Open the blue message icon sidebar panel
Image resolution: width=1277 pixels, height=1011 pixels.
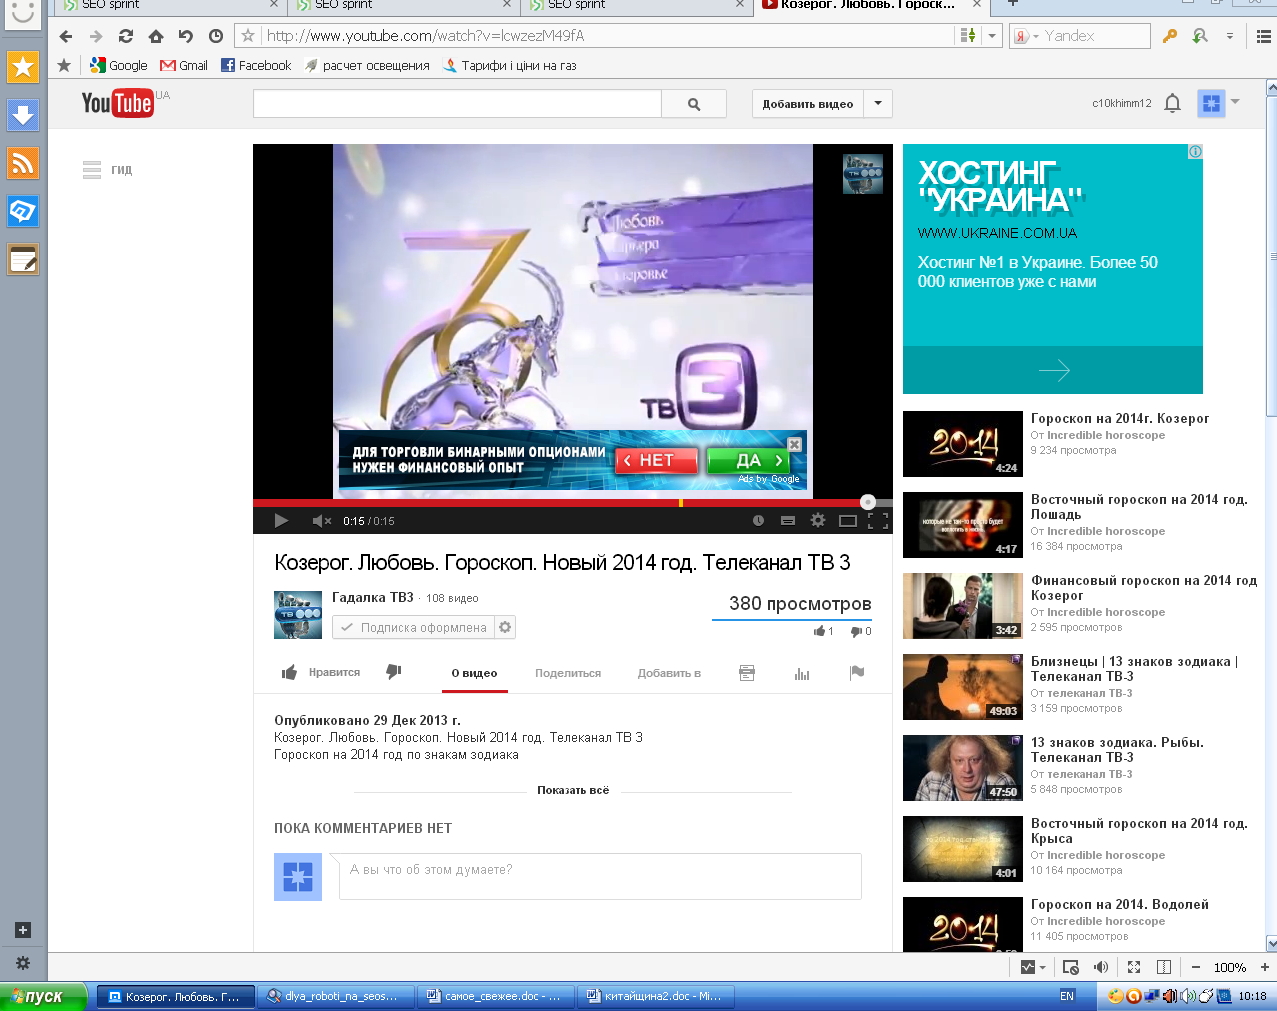pyautogui.click(x=23, y=211)
